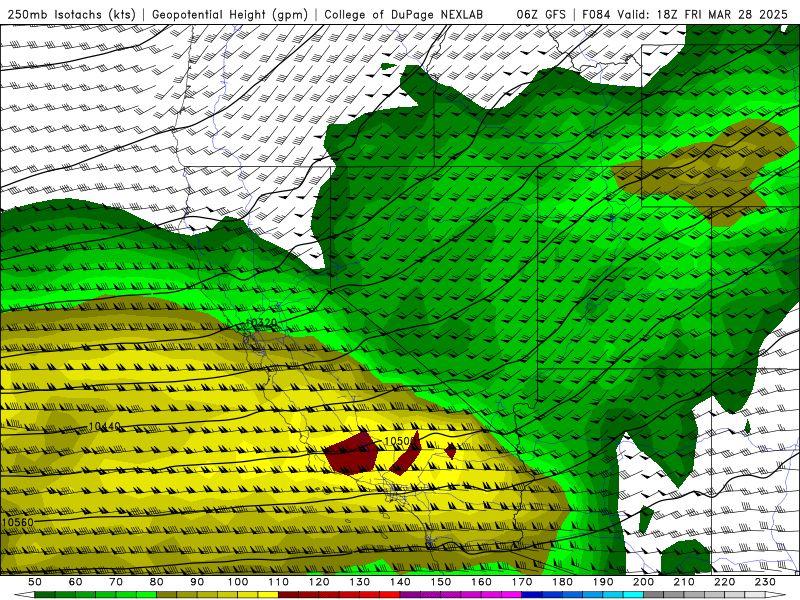Click the 10500 height contour label
The height and width of the screenshot is (600, 800).
399,441
